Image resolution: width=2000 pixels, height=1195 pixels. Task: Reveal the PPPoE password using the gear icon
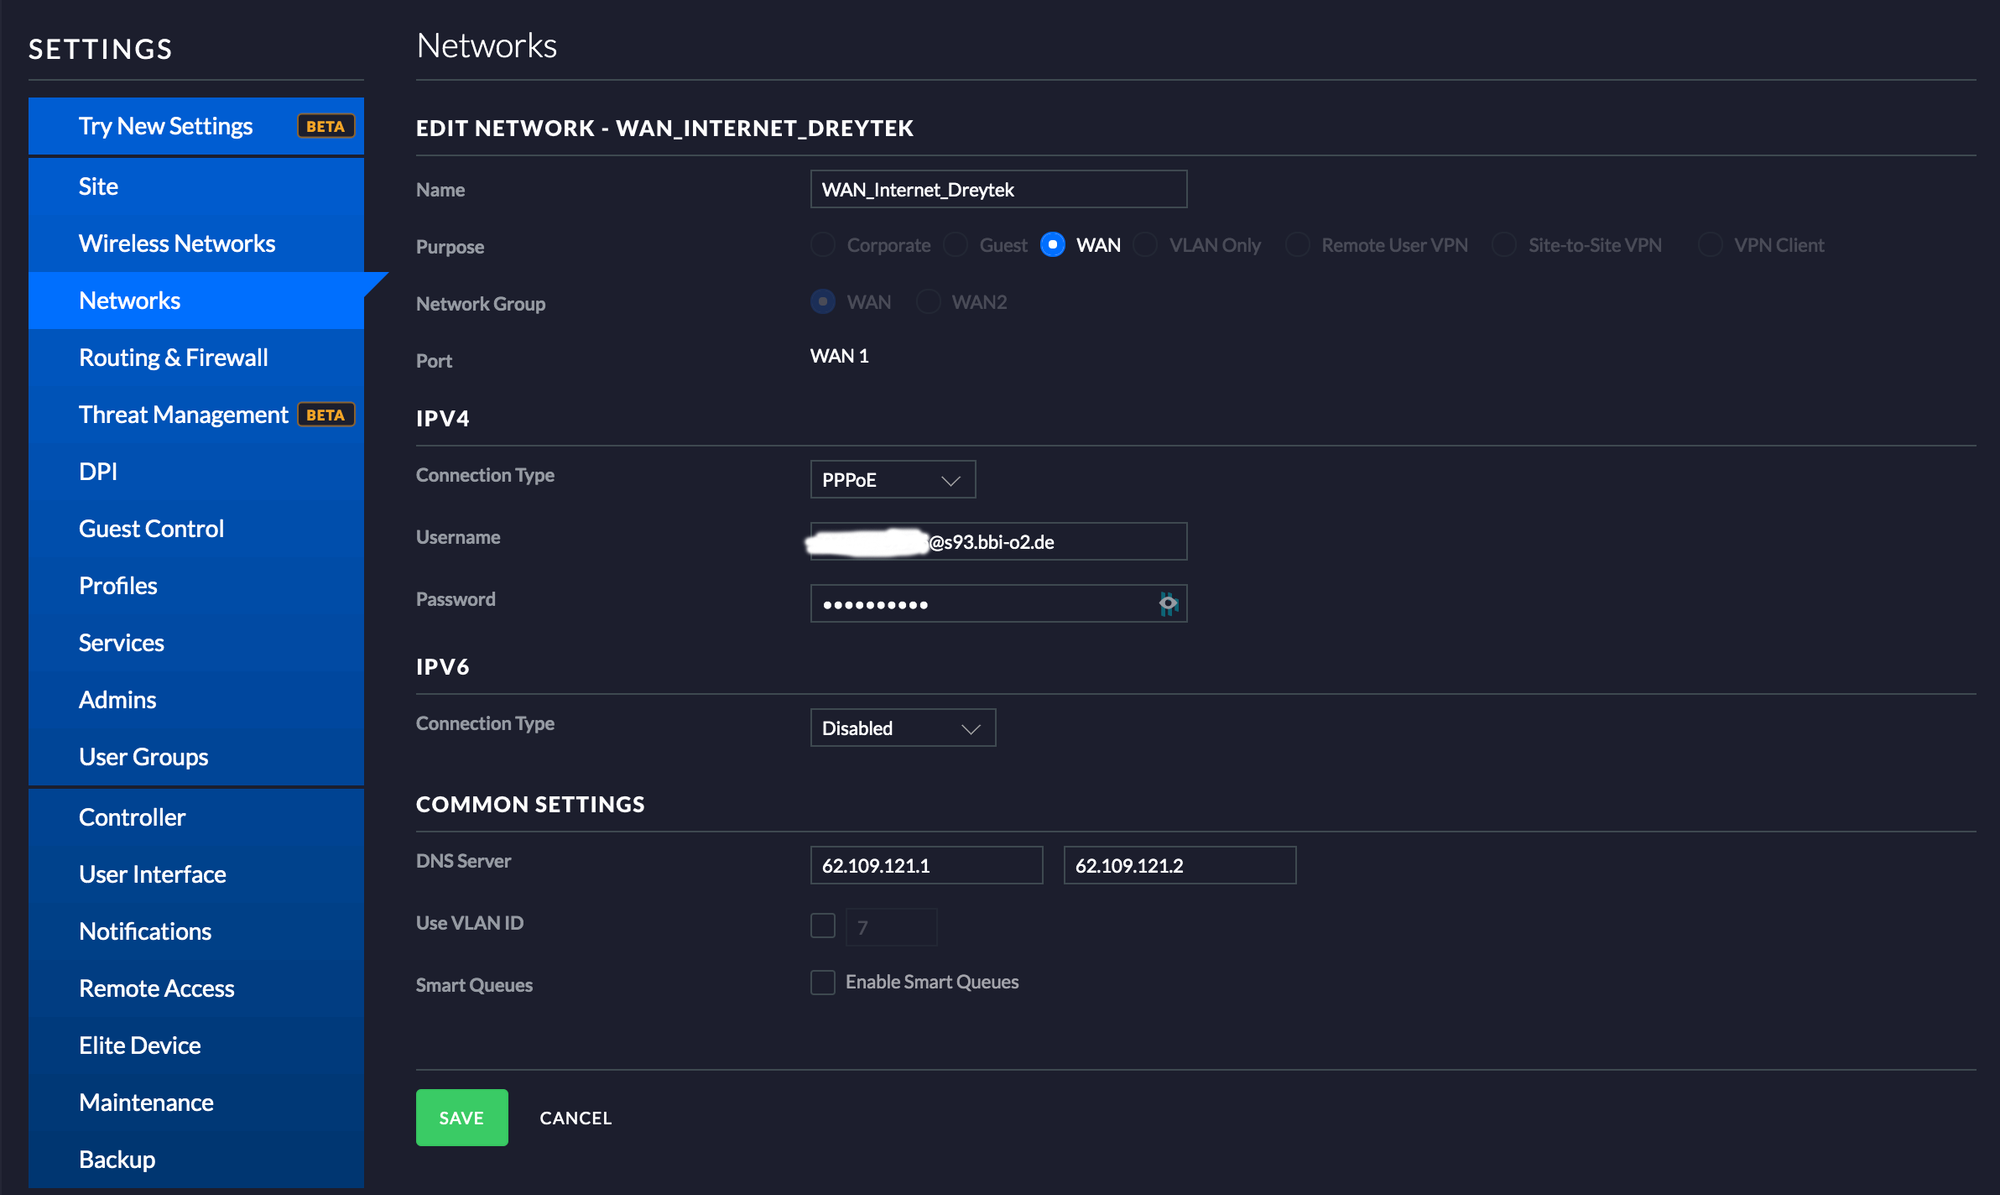tap(1167, 603)
